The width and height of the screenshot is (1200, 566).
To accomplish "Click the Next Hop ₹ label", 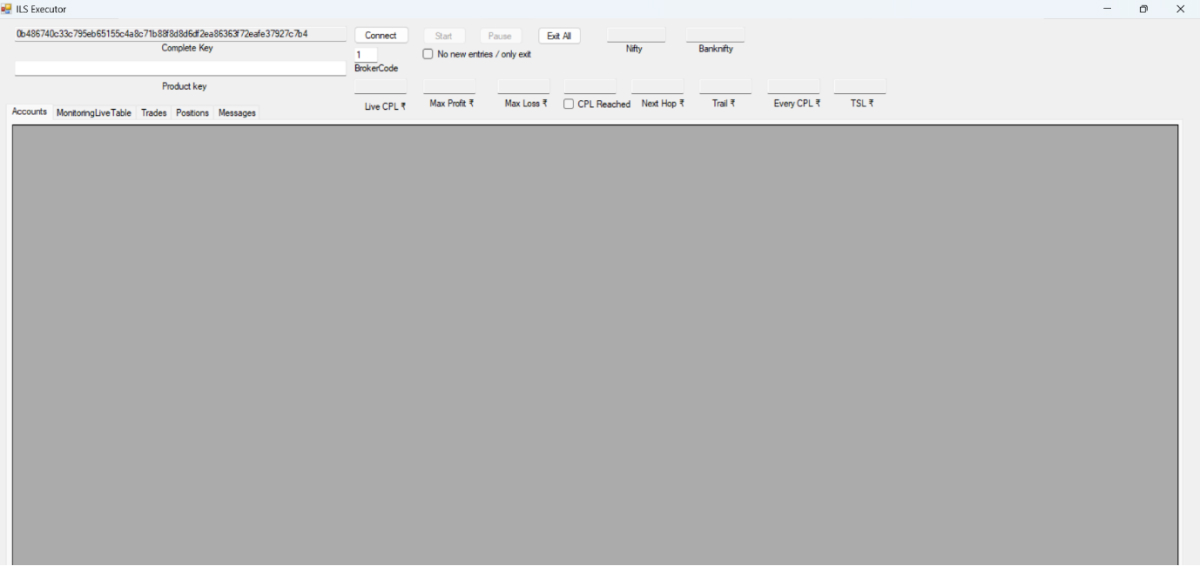I will [663, 104].
